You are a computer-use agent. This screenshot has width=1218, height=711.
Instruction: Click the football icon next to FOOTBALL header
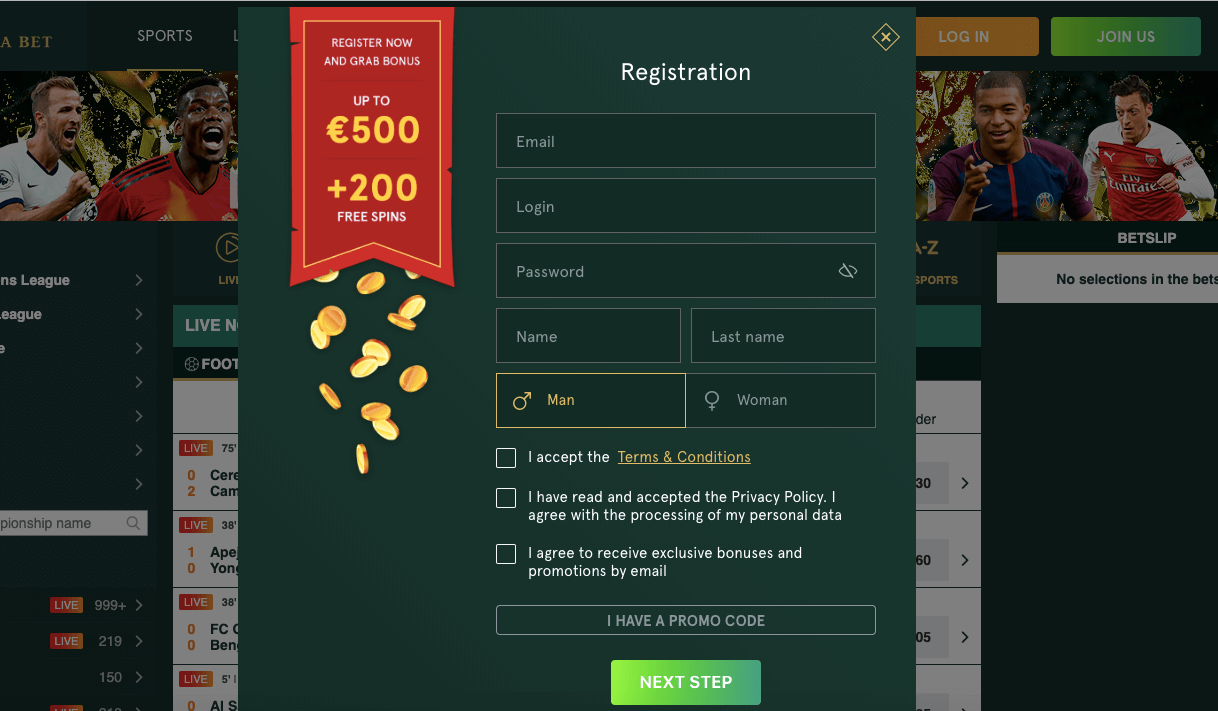(192, 363)
